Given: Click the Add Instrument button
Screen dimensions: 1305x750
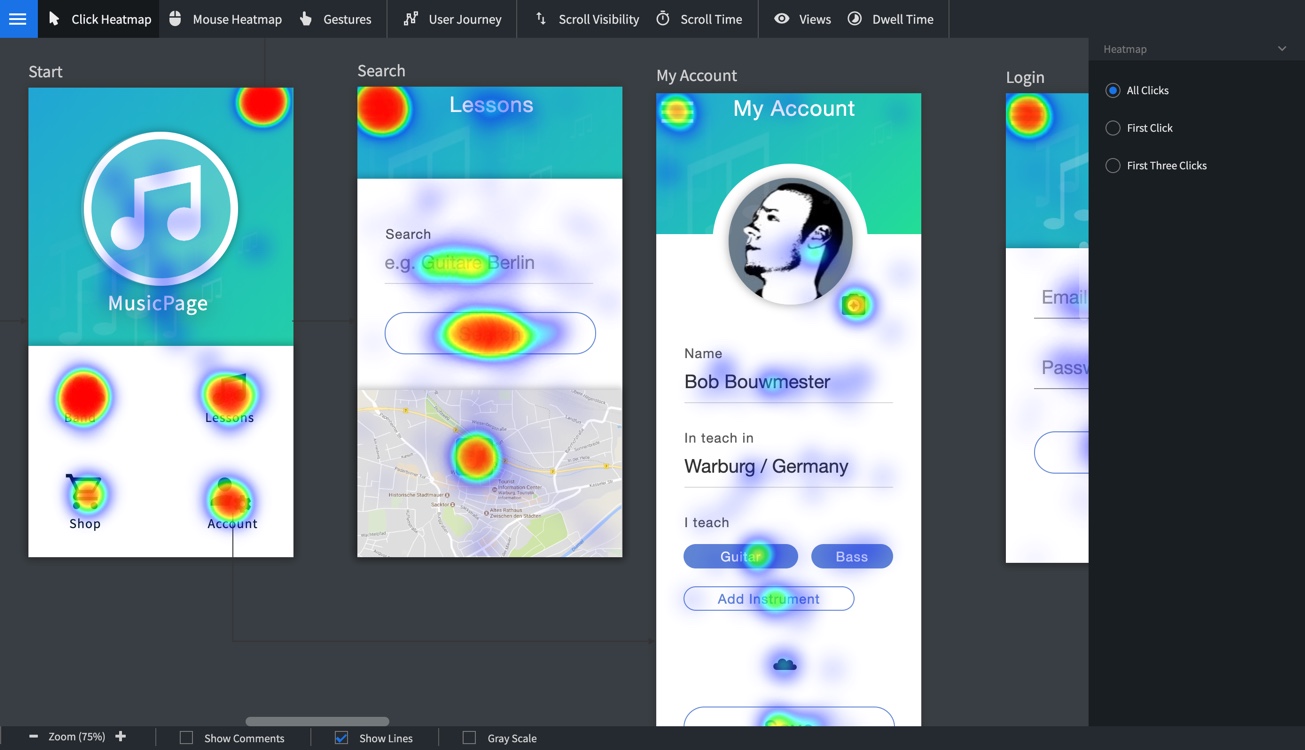Looking at the screenshot, I should tap(768, 599).
